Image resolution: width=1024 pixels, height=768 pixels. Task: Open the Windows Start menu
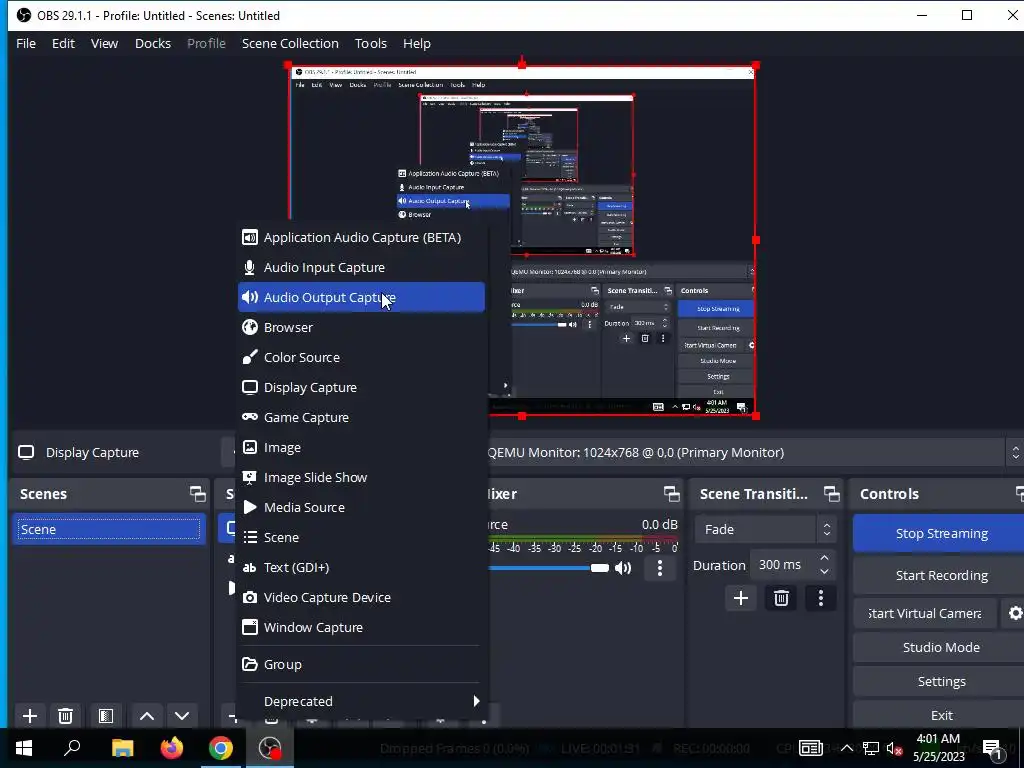(24, 748)
